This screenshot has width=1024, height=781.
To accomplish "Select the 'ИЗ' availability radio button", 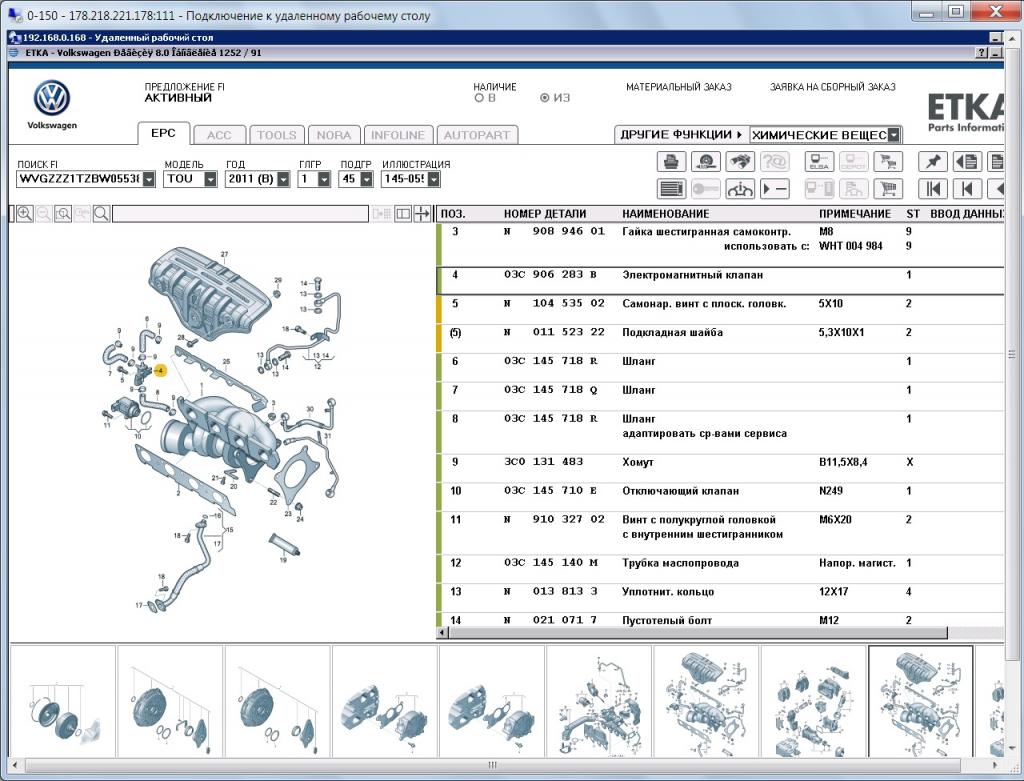I will (545, 98).
